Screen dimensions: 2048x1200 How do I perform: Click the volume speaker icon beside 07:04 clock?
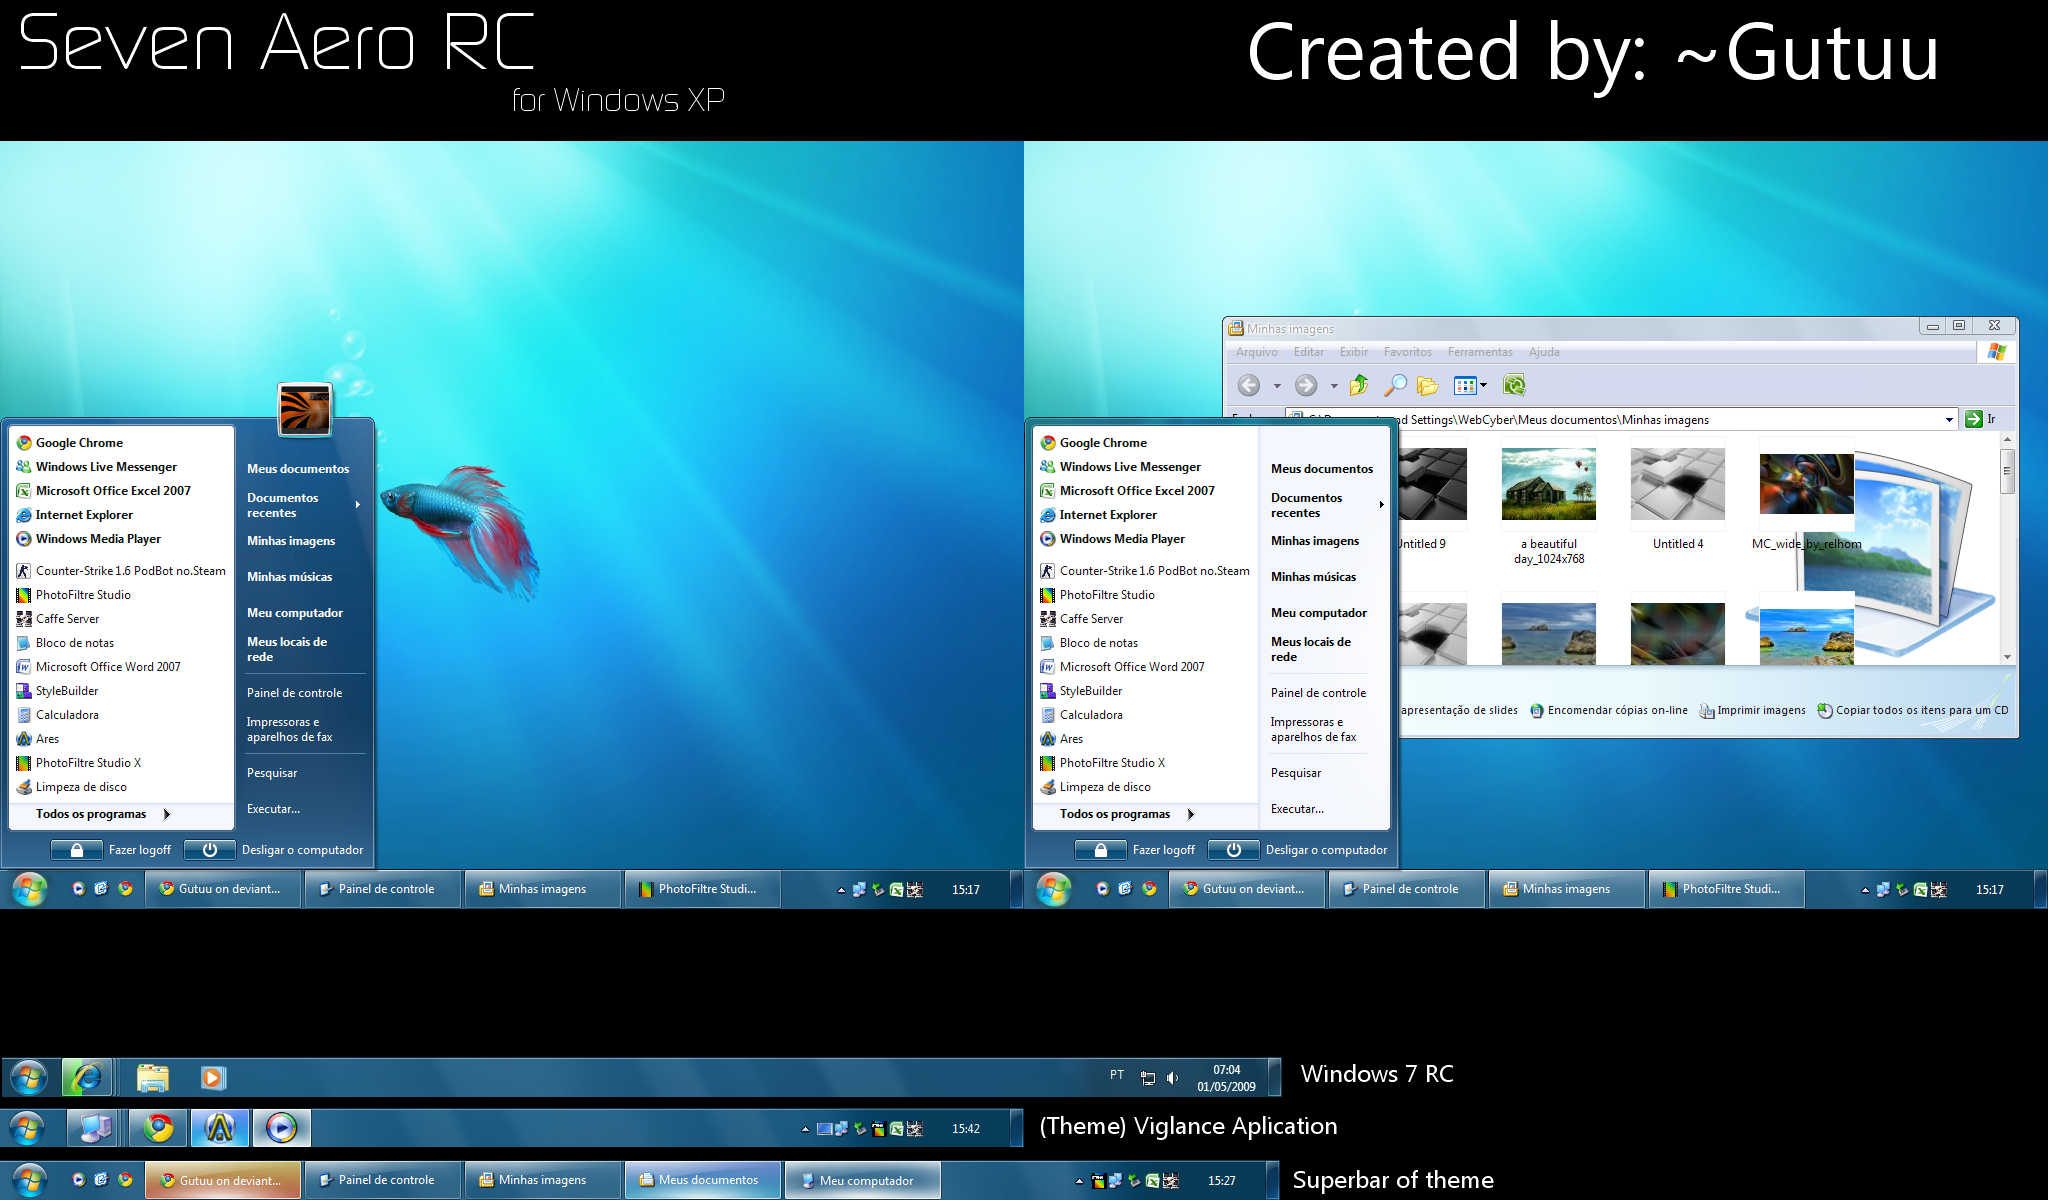tap(1172, 1078)
